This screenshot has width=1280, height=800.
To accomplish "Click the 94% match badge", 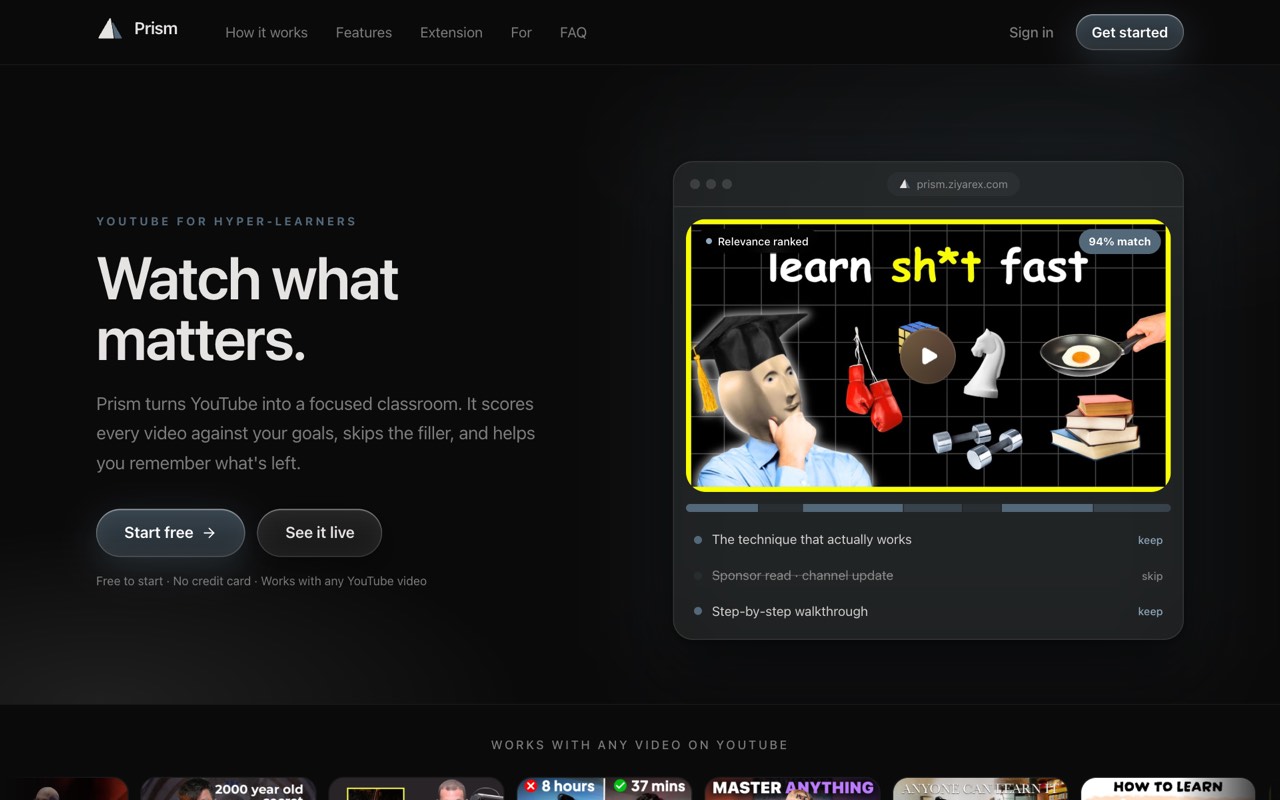I will coord(1119,241).
